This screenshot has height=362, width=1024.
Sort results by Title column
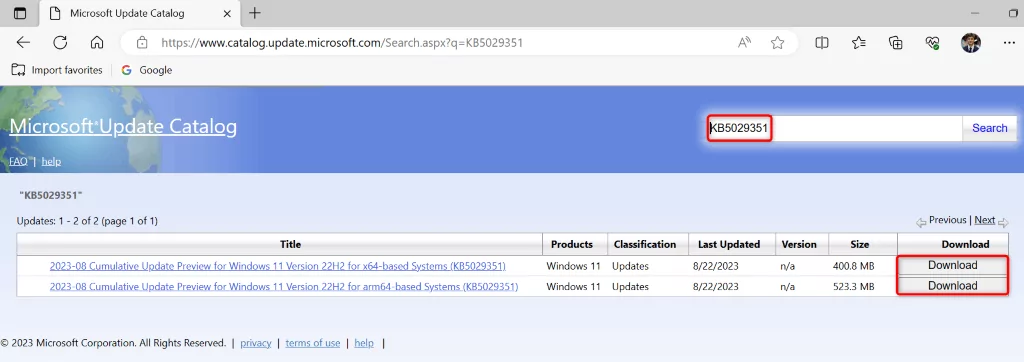pyautogui.click(x=290, y=244)
